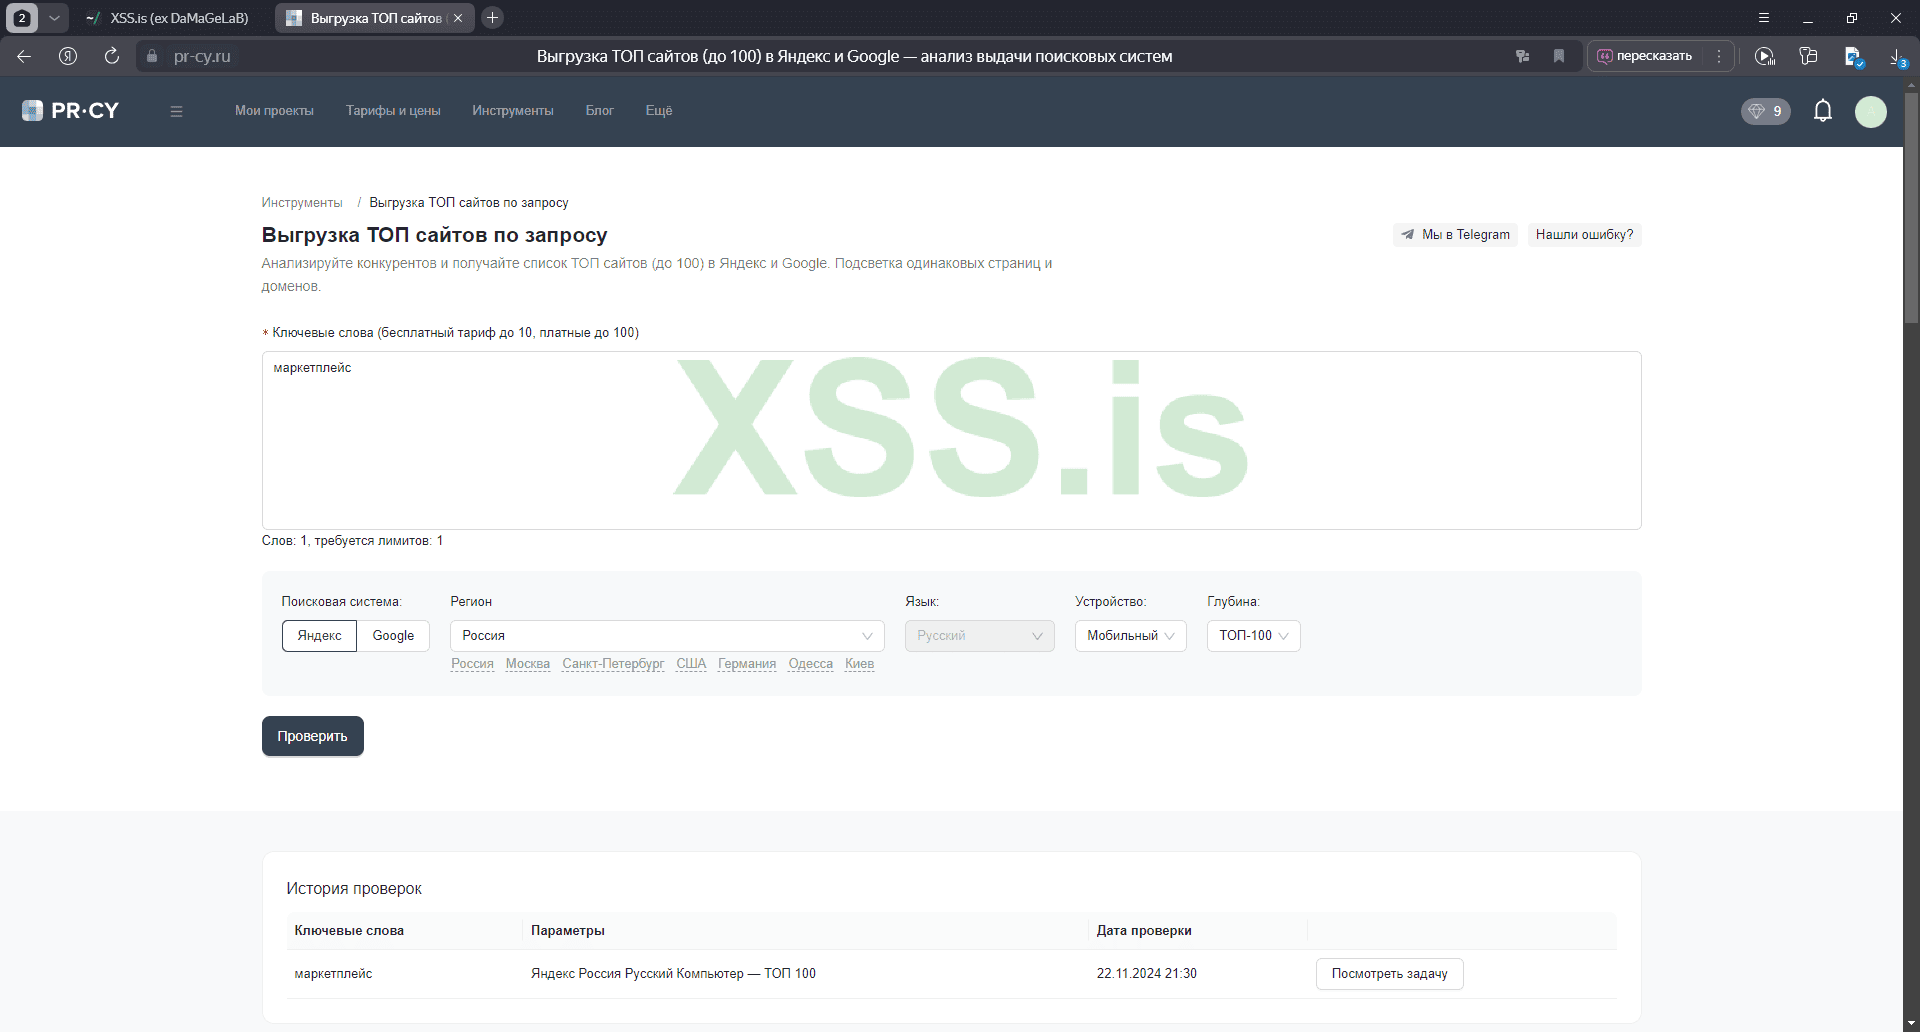Open the "Блог" menu item

[x=600, y=111]
